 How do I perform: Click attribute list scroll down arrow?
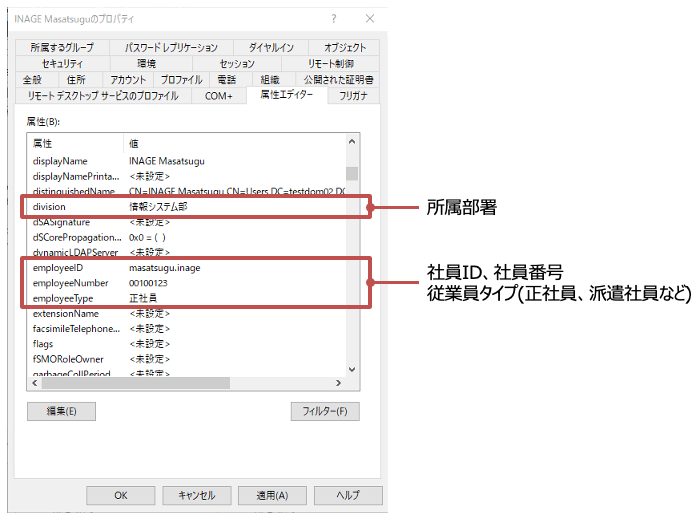pyautogui.click(x=352, y=369)
